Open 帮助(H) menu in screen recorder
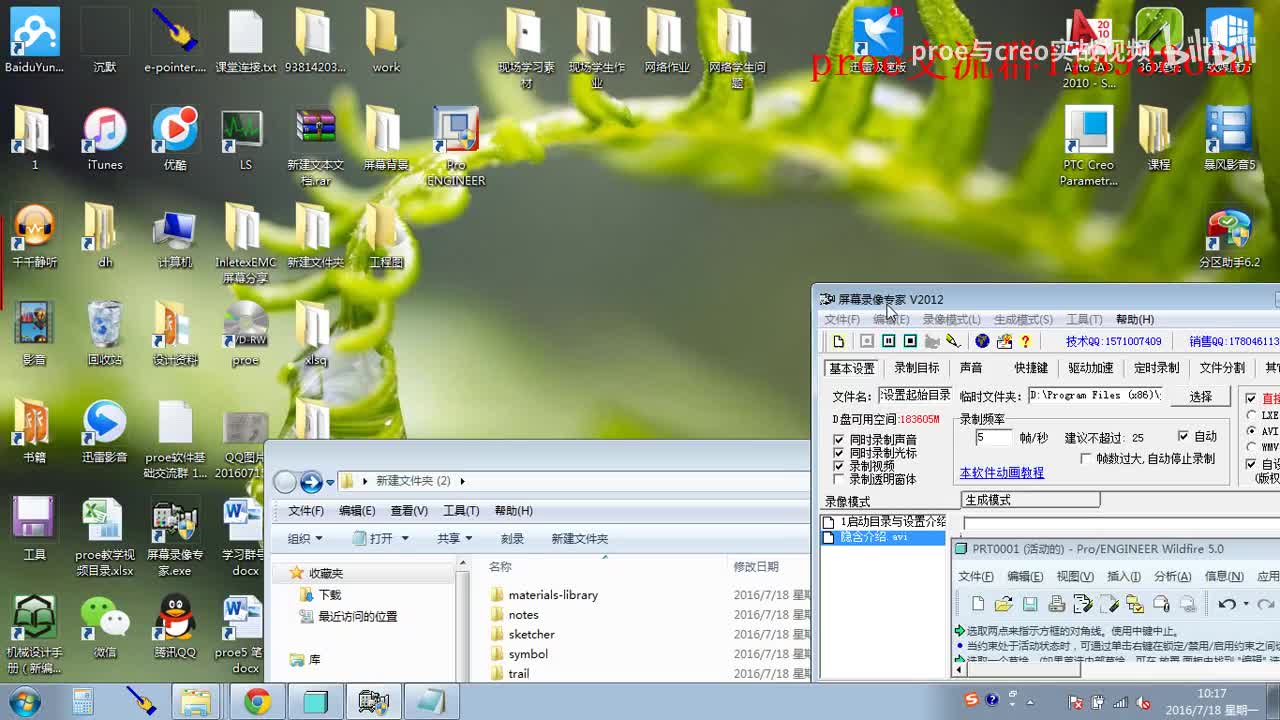The width and height of the screenshot is (1280, 720). 1134,319
